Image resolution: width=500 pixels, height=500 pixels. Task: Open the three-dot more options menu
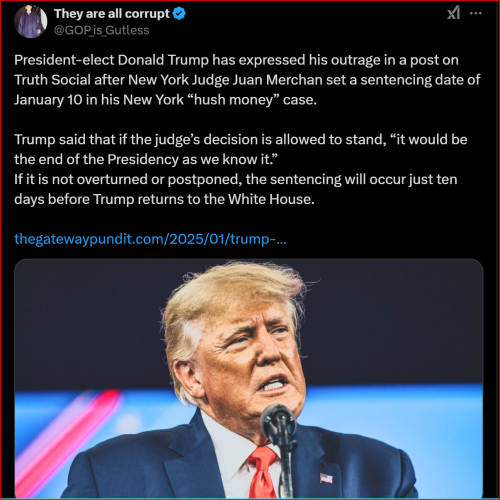476,13
